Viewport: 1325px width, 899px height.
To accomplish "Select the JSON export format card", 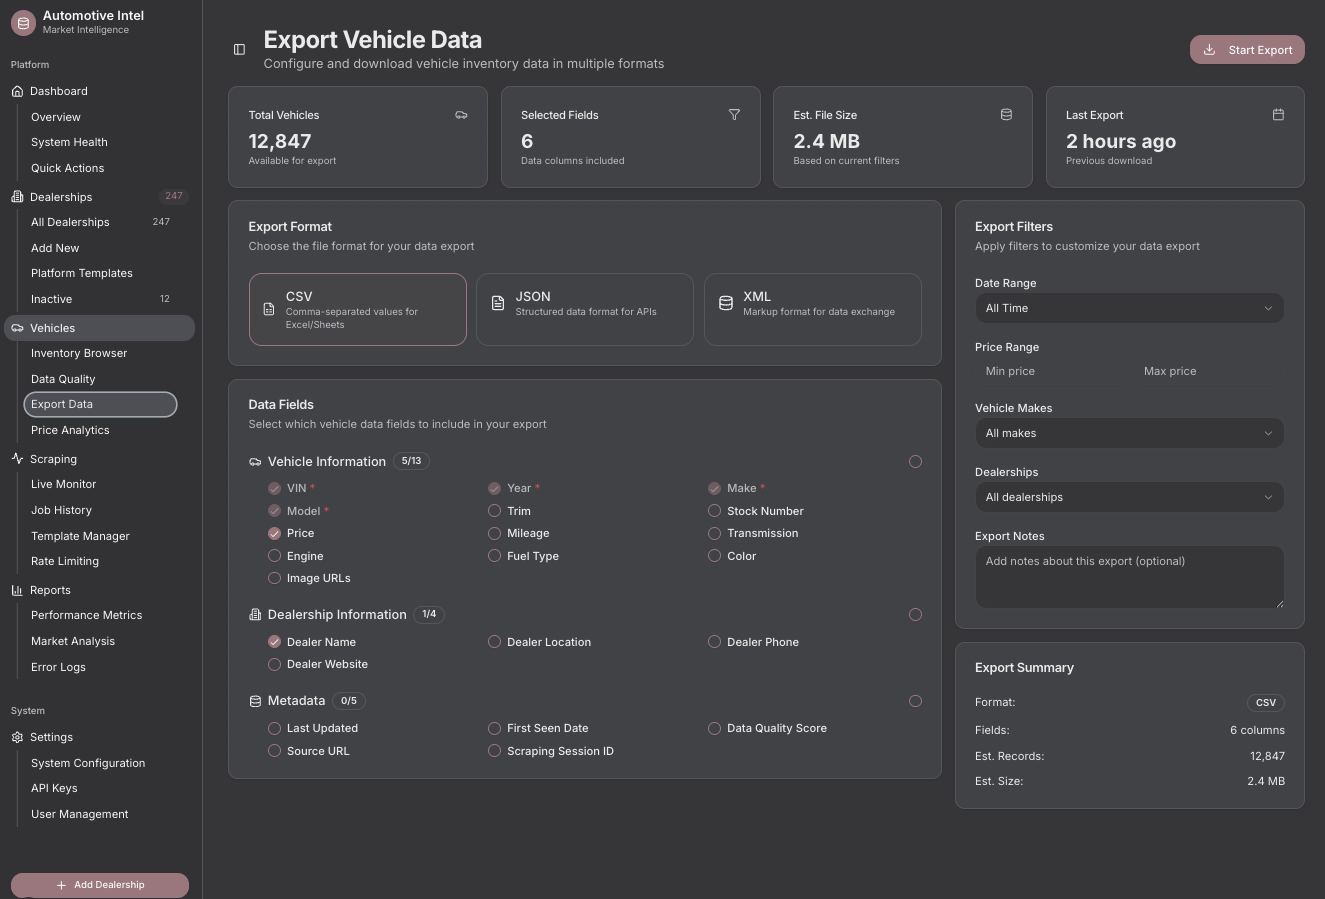I will click(x=585, y=310).
